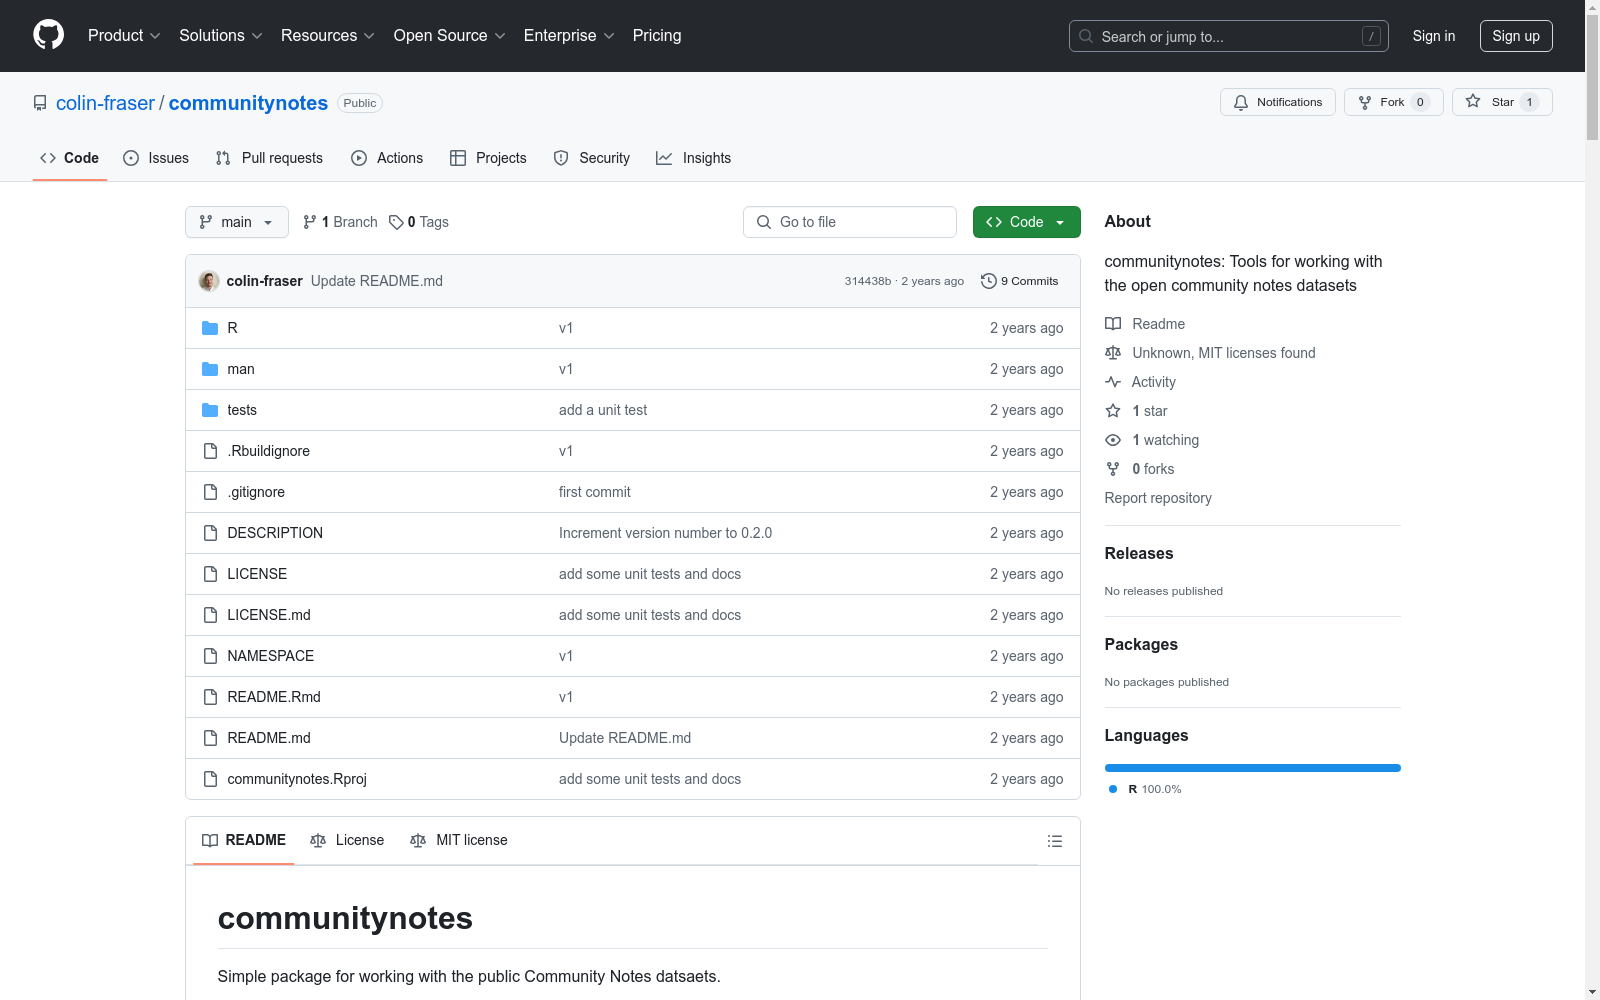1600x1000 pixels.
Task: Click the search magnifier icon in header
Action: point(1086,36)
